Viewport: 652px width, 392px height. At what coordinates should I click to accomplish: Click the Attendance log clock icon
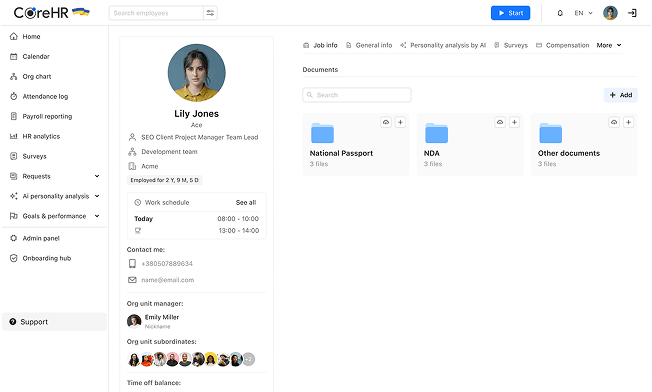14,96
